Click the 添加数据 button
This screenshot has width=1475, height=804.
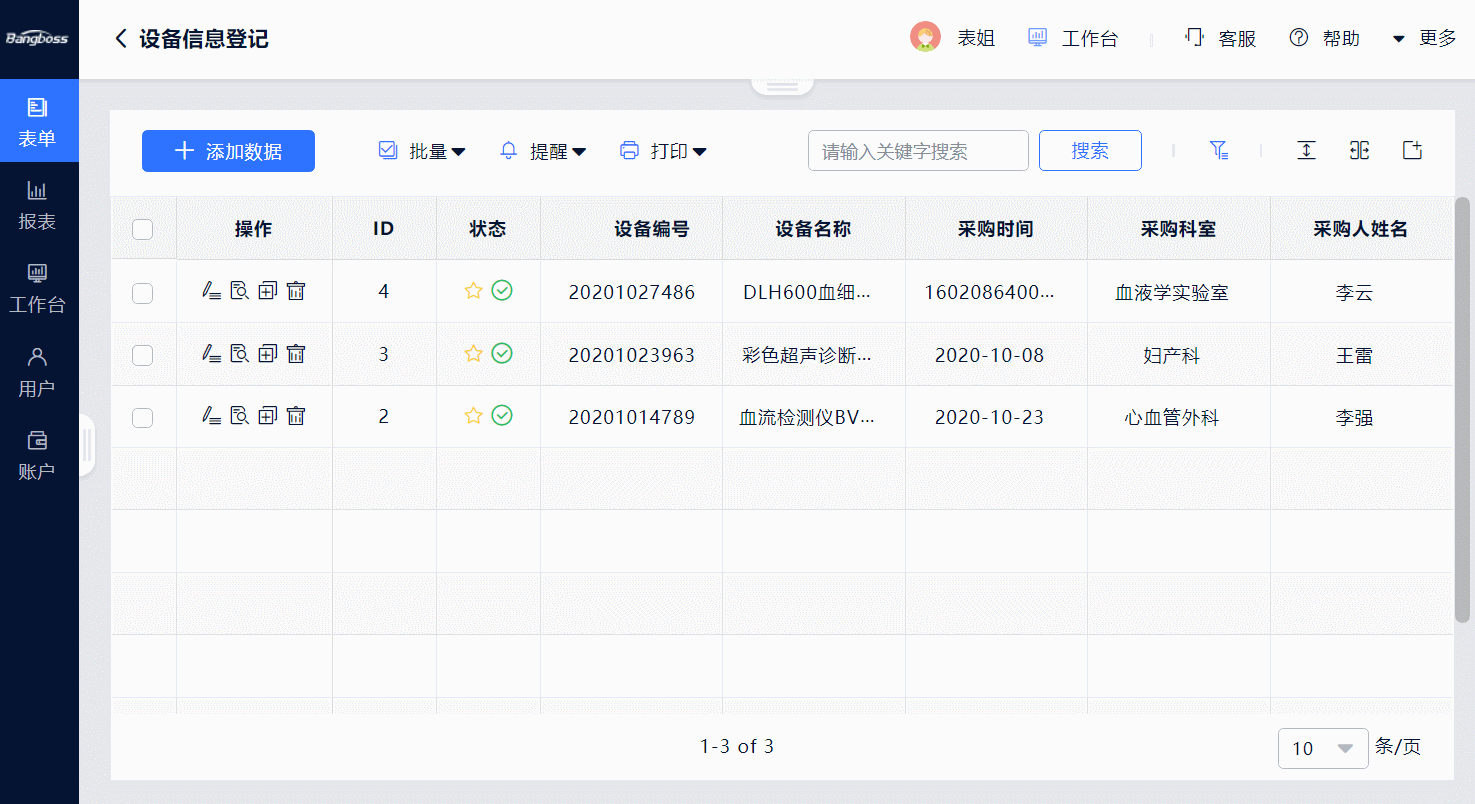[228, 151]
